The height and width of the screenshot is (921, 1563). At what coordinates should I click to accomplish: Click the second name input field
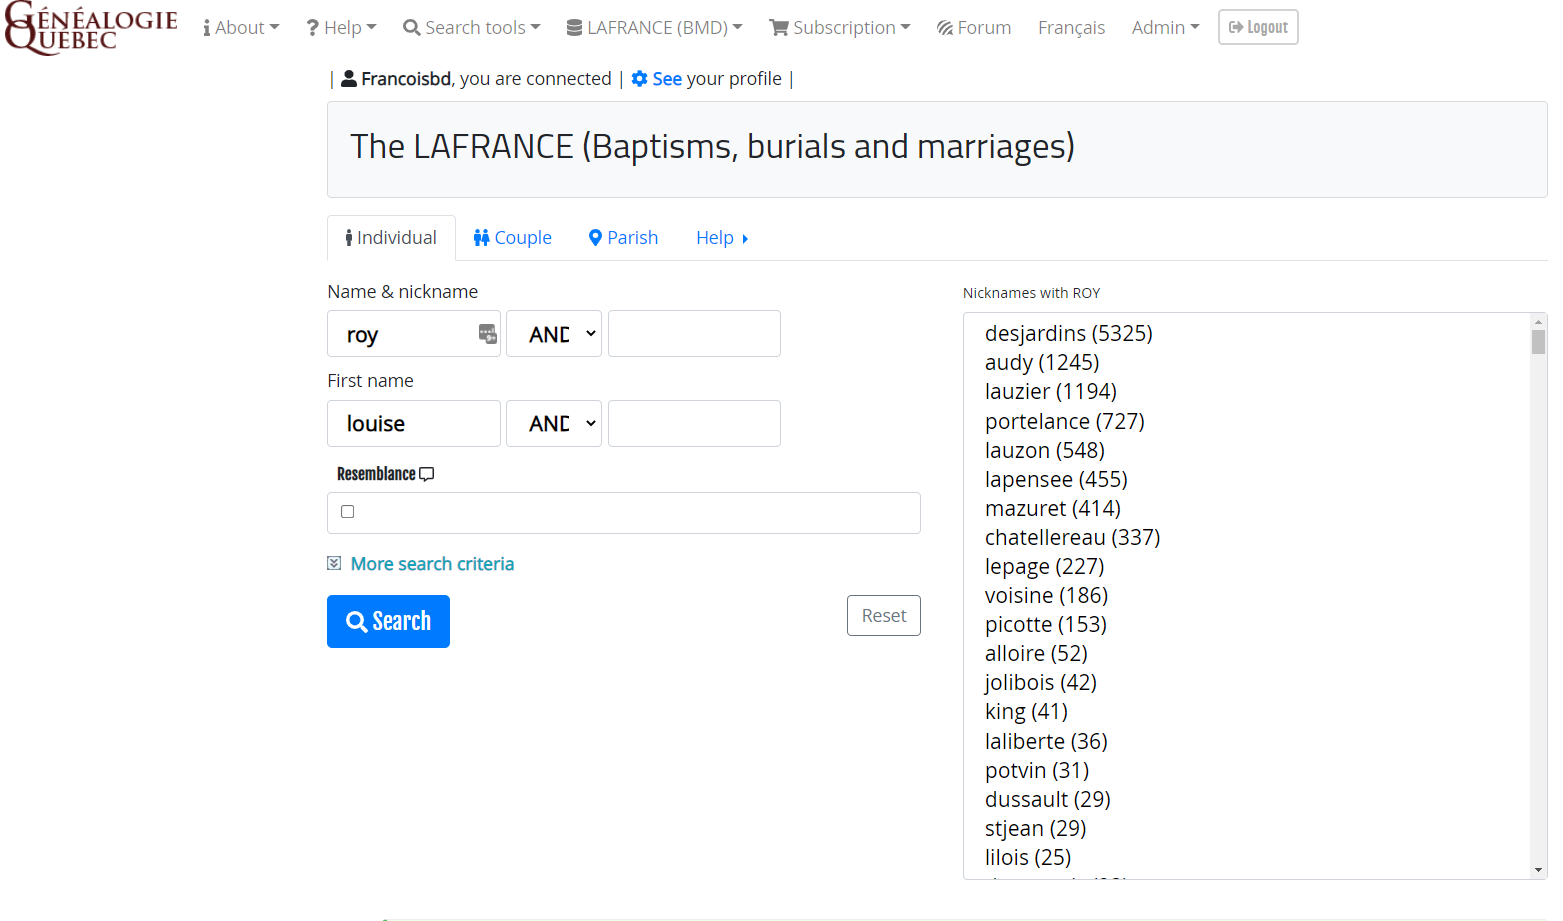tap(694, 334)
